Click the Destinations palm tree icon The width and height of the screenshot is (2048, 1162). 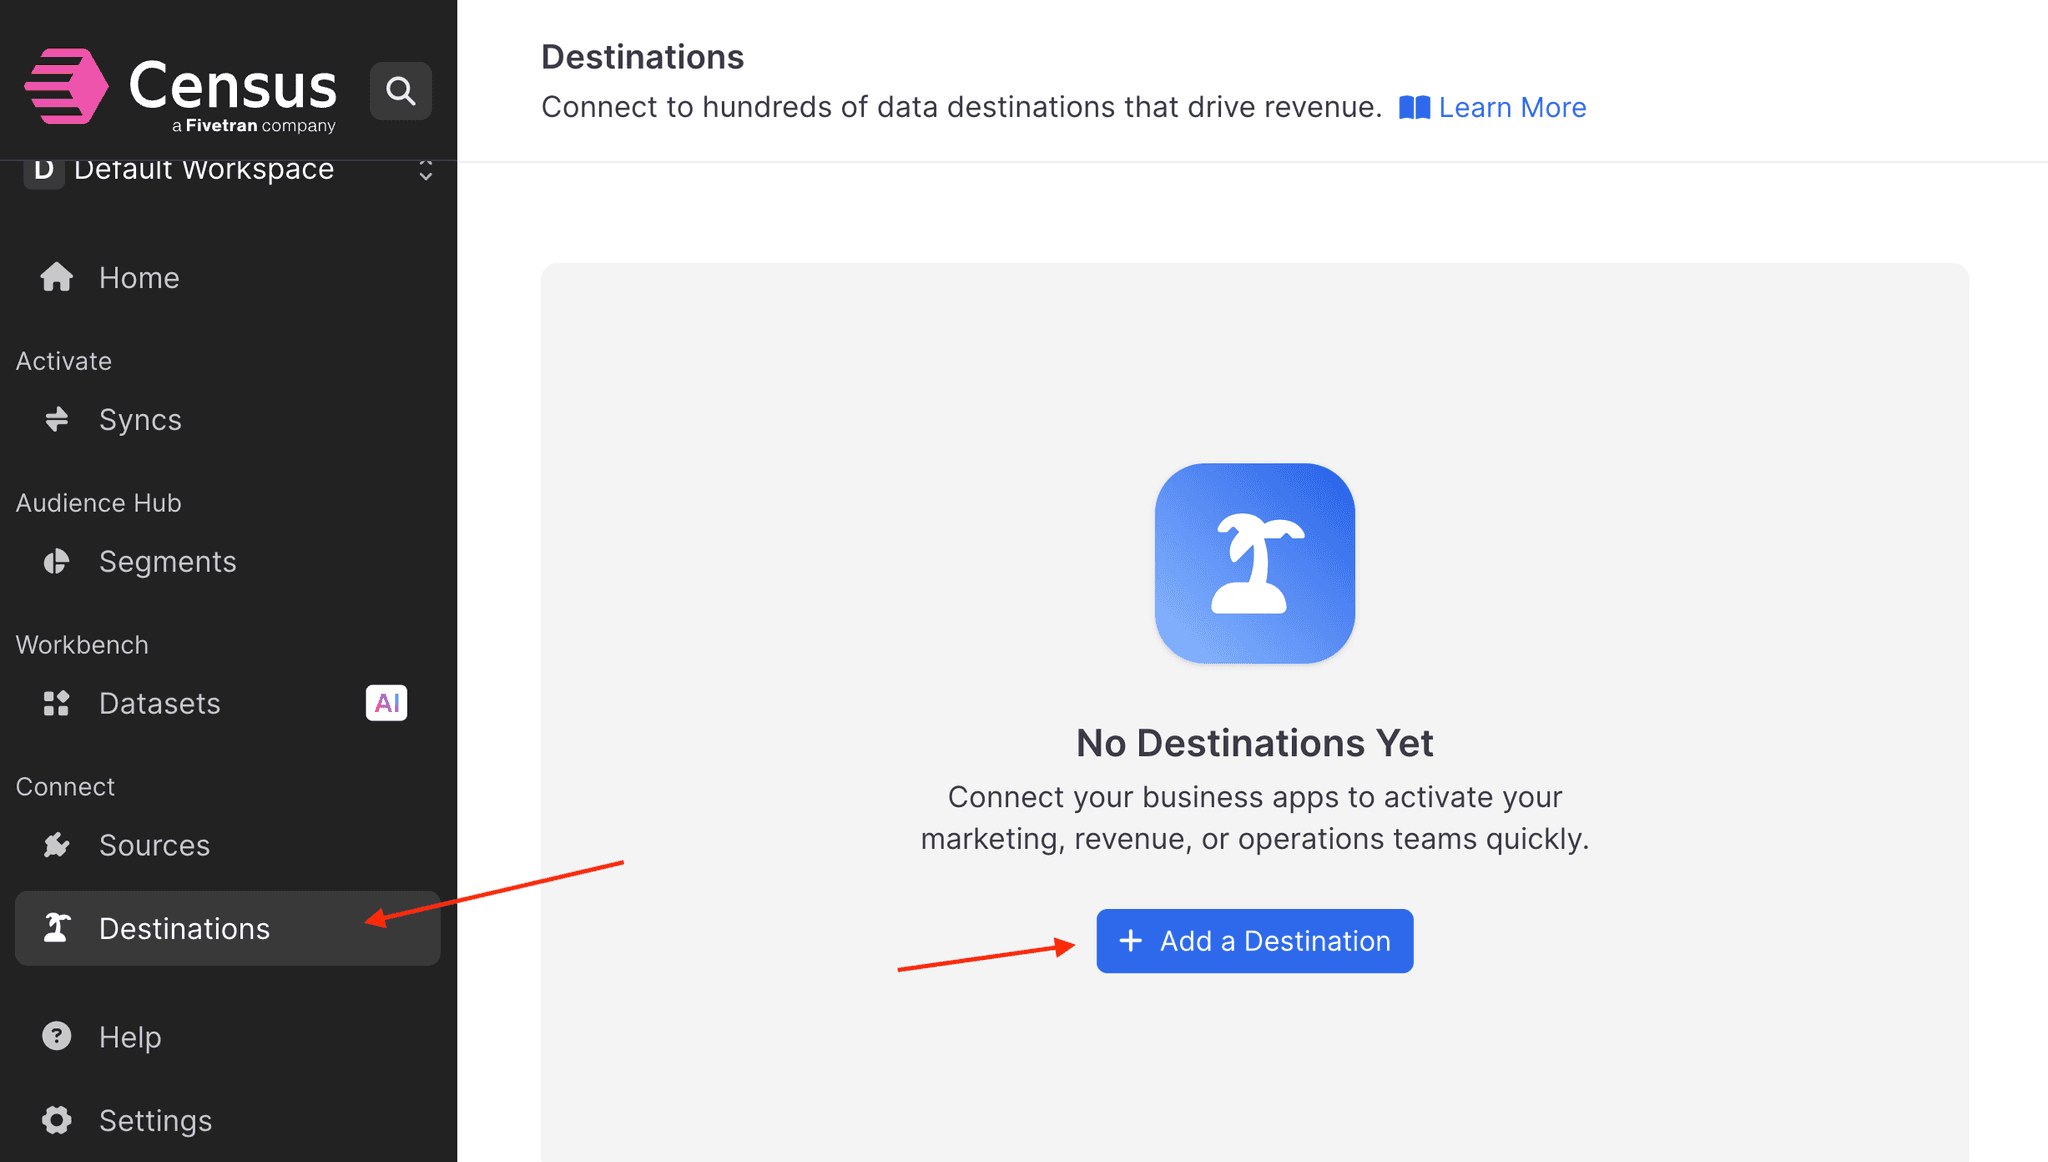click(x=57, y=928)
